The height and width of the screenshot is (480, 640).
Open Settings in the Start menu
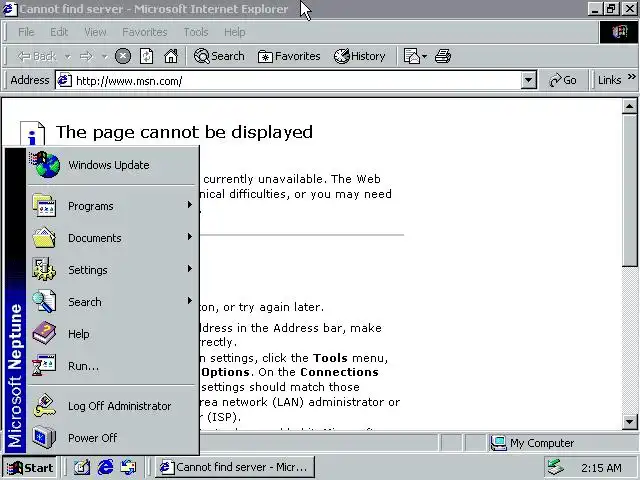[x=112, y=270]
